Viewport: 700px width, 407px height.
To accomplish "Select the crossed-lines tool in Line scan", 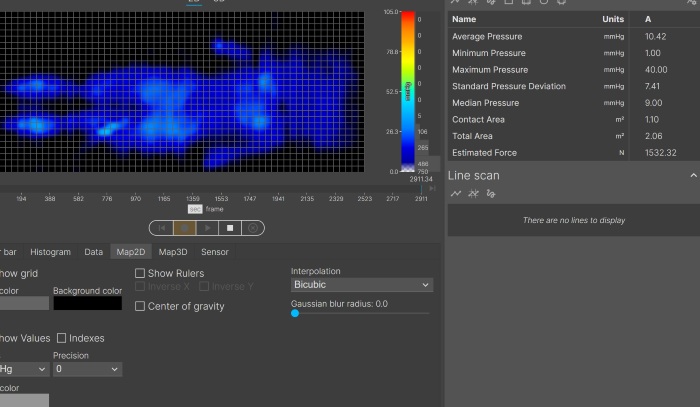I will tap(473, 194).
